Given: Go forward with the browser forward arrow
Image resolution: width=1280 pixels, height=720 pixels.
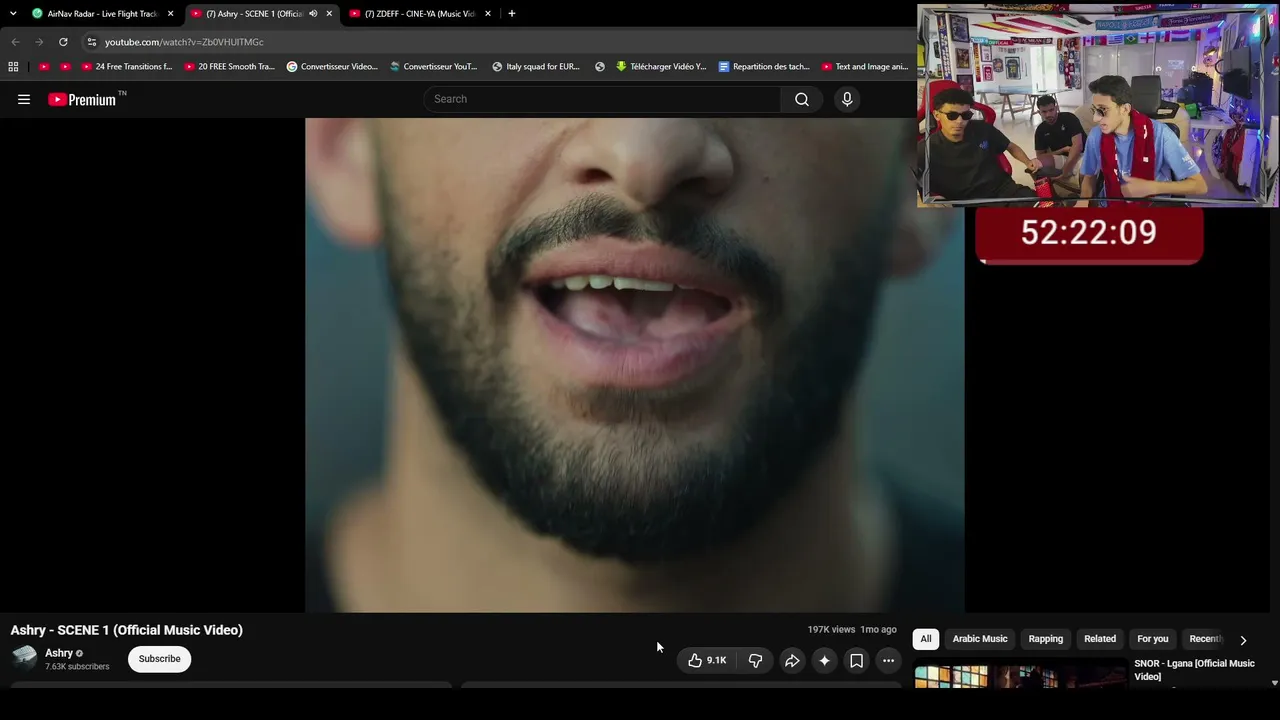Looking at the screenshot, I should click(x=39, y=42).
